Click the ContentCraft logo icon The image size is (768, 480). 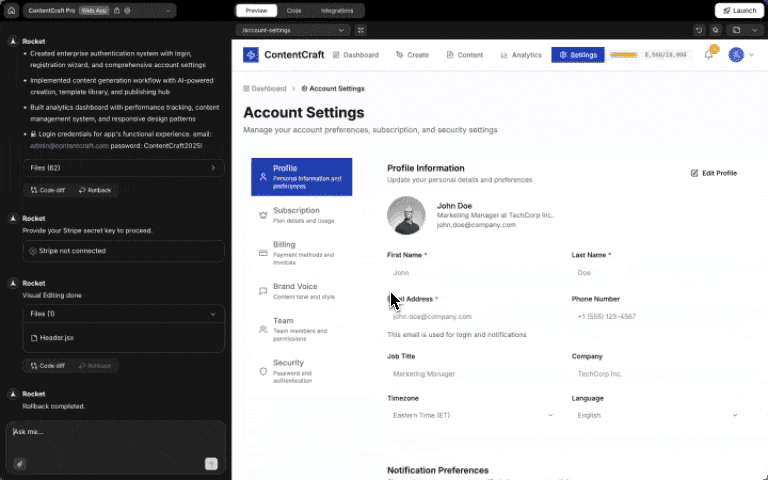tap(250, 54)
